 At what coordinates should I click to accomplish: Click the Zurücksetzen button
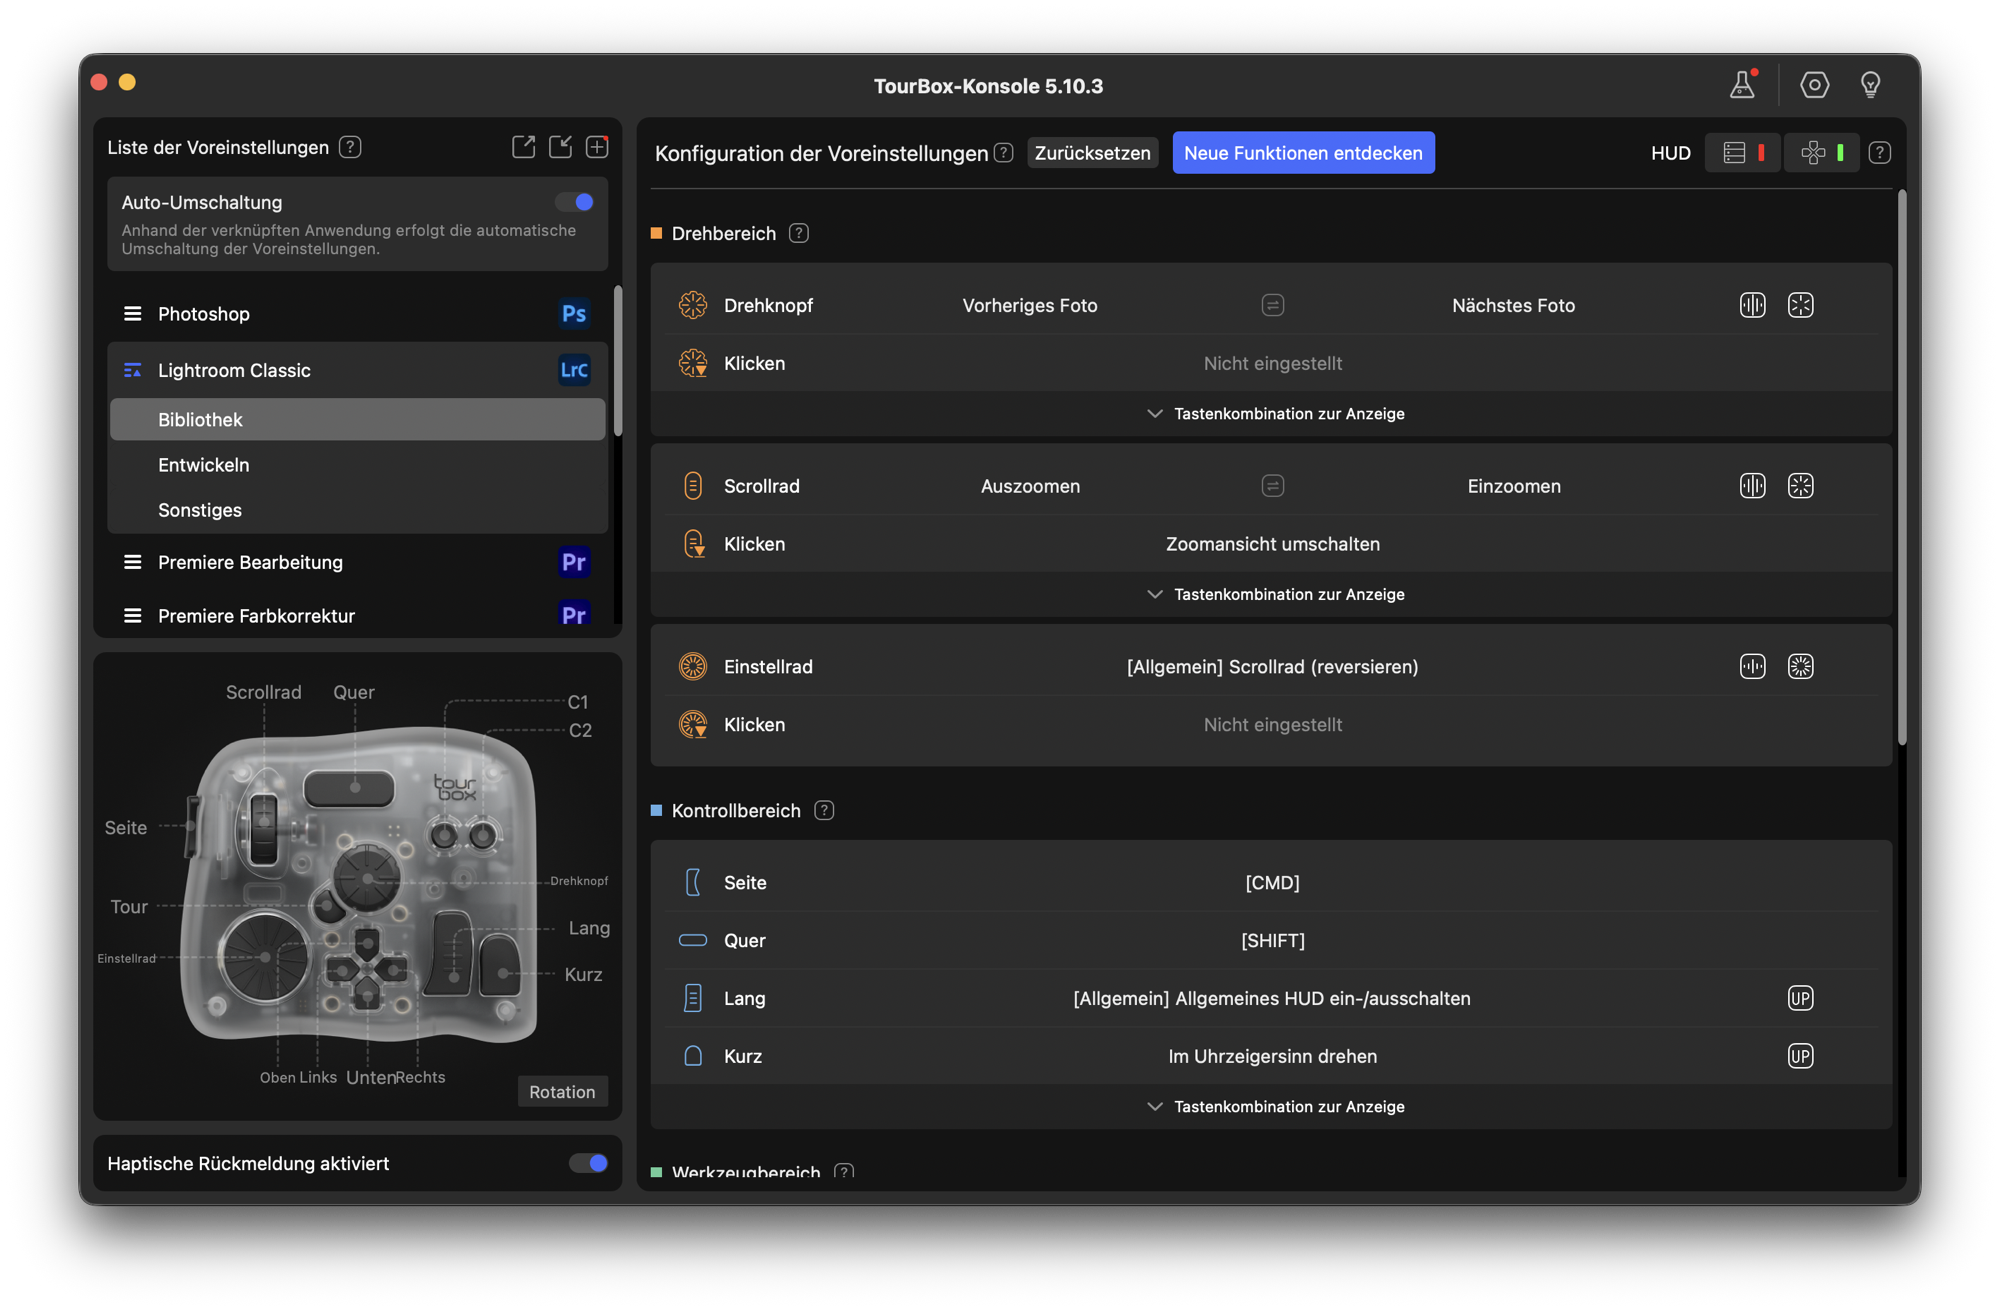[x=1092, y=153]
